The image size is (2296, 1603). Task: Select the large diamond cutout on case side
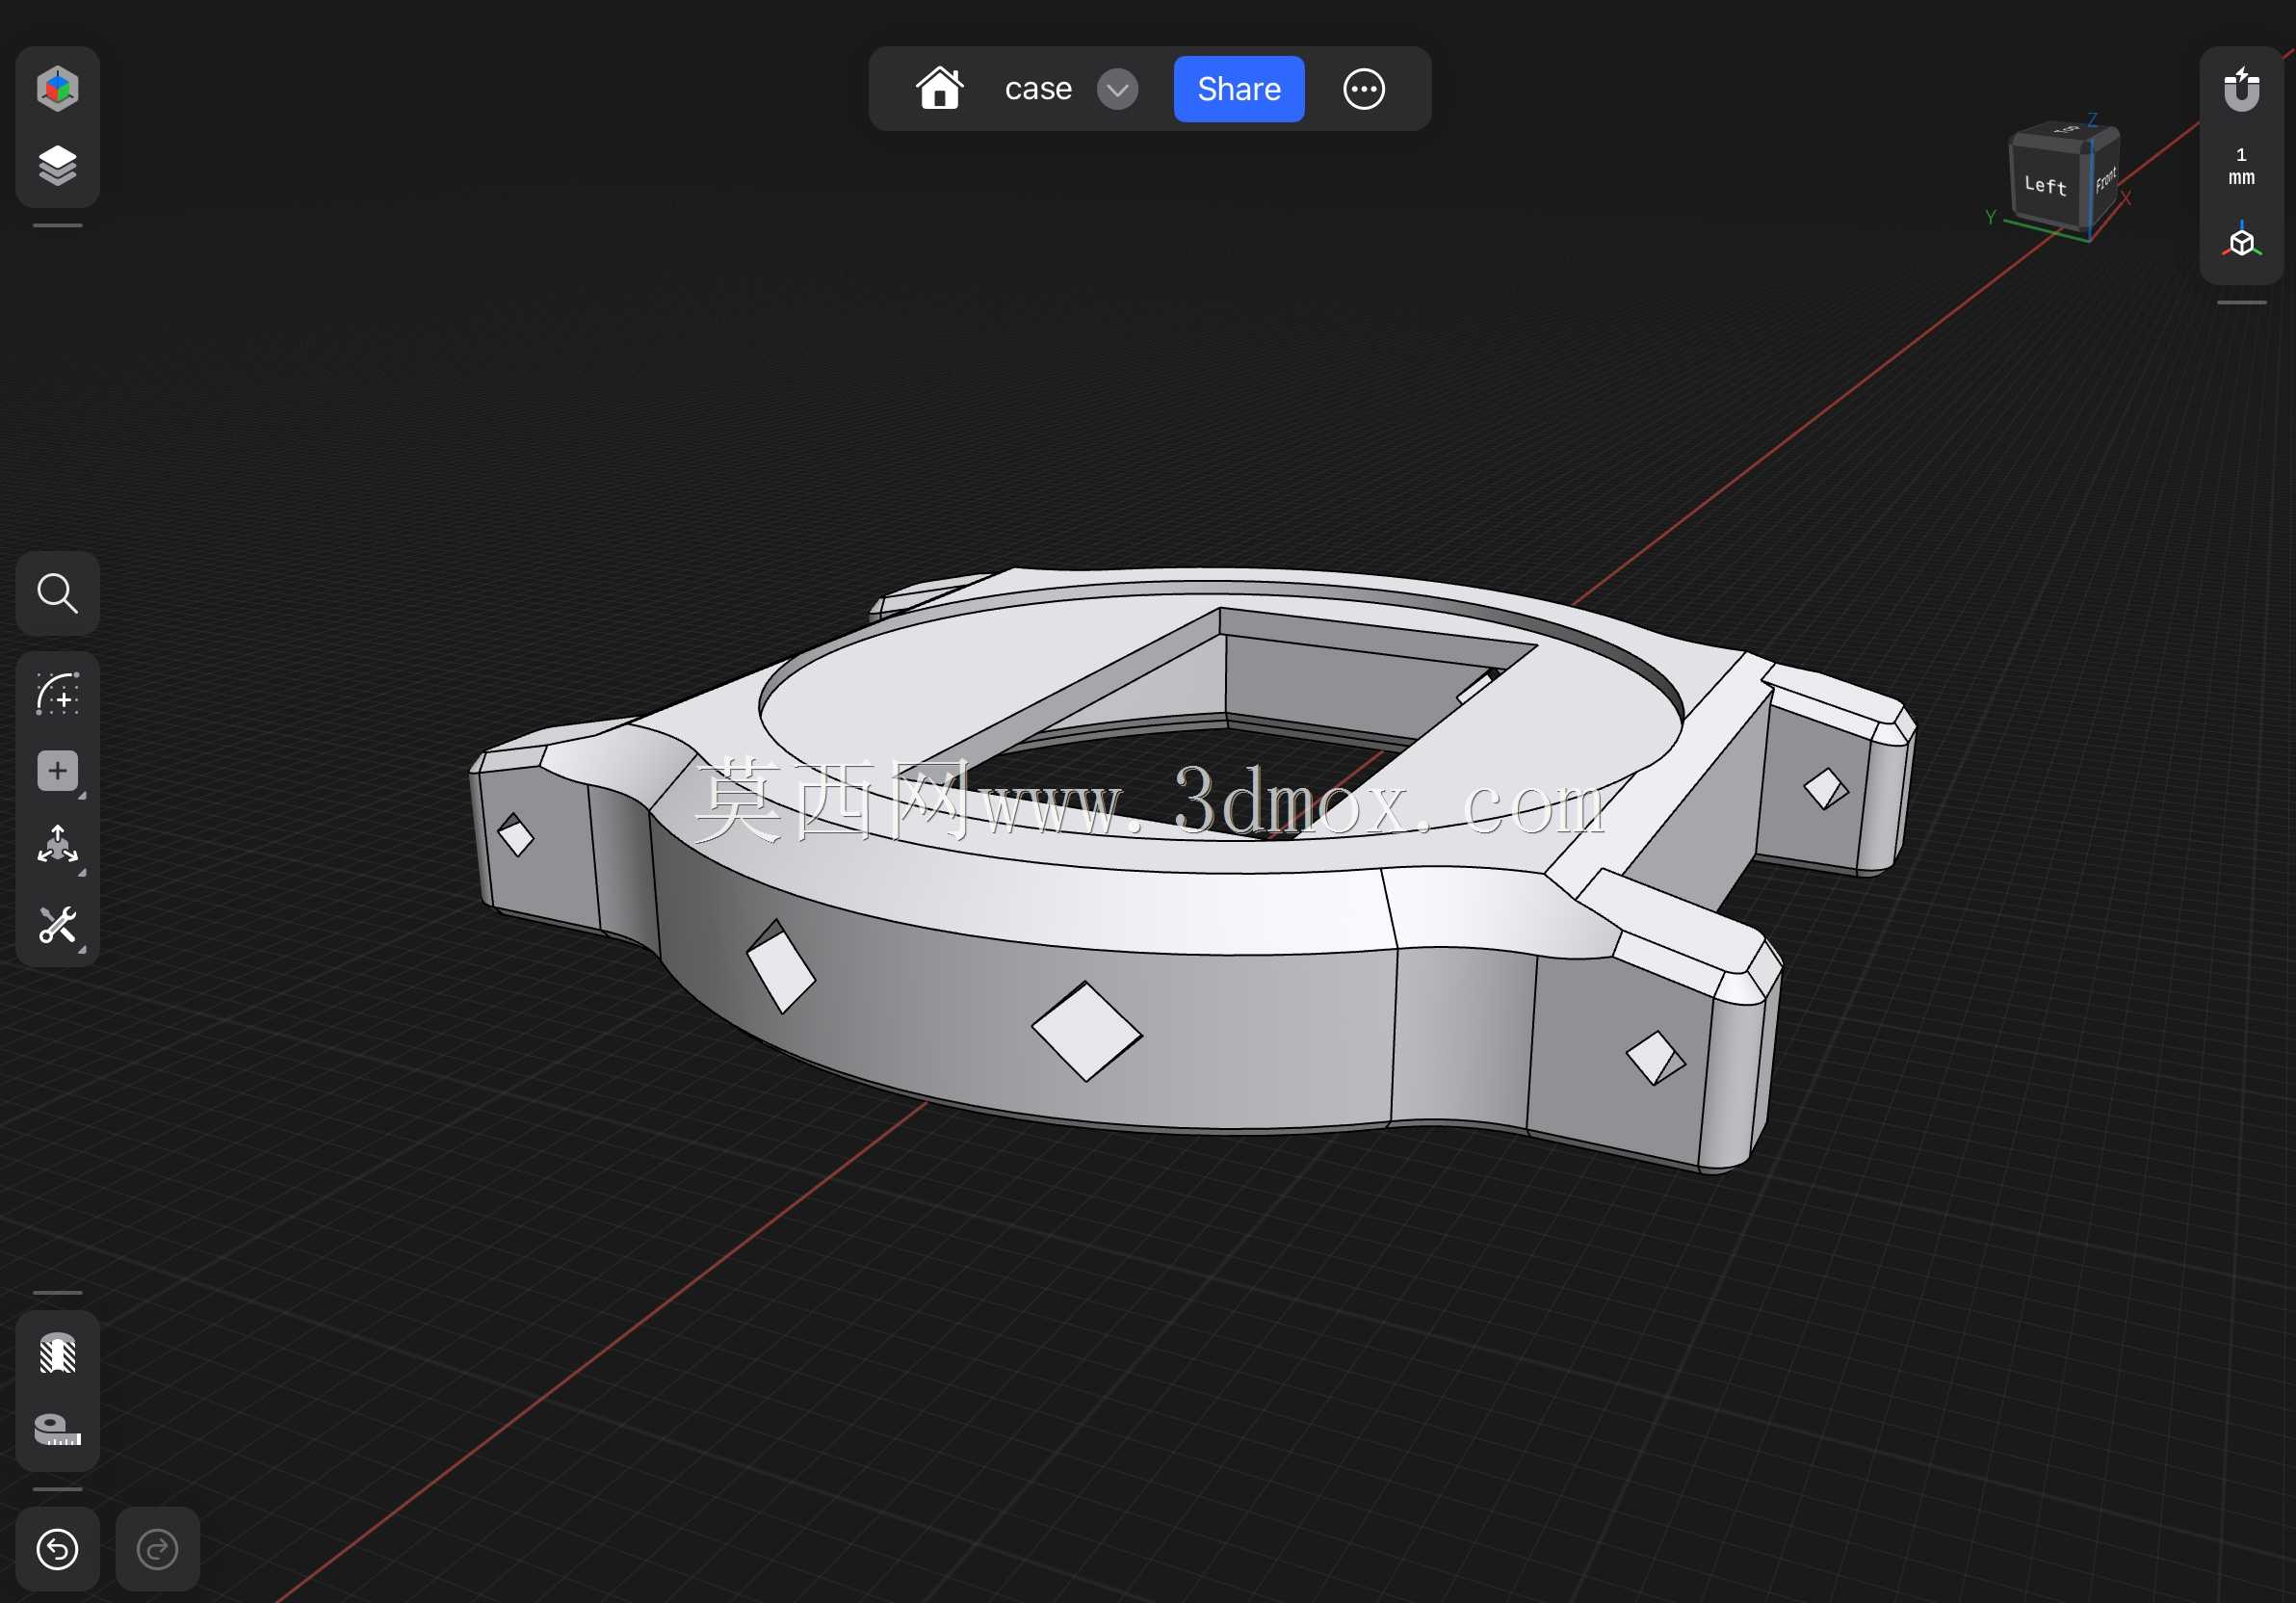1086,1031
